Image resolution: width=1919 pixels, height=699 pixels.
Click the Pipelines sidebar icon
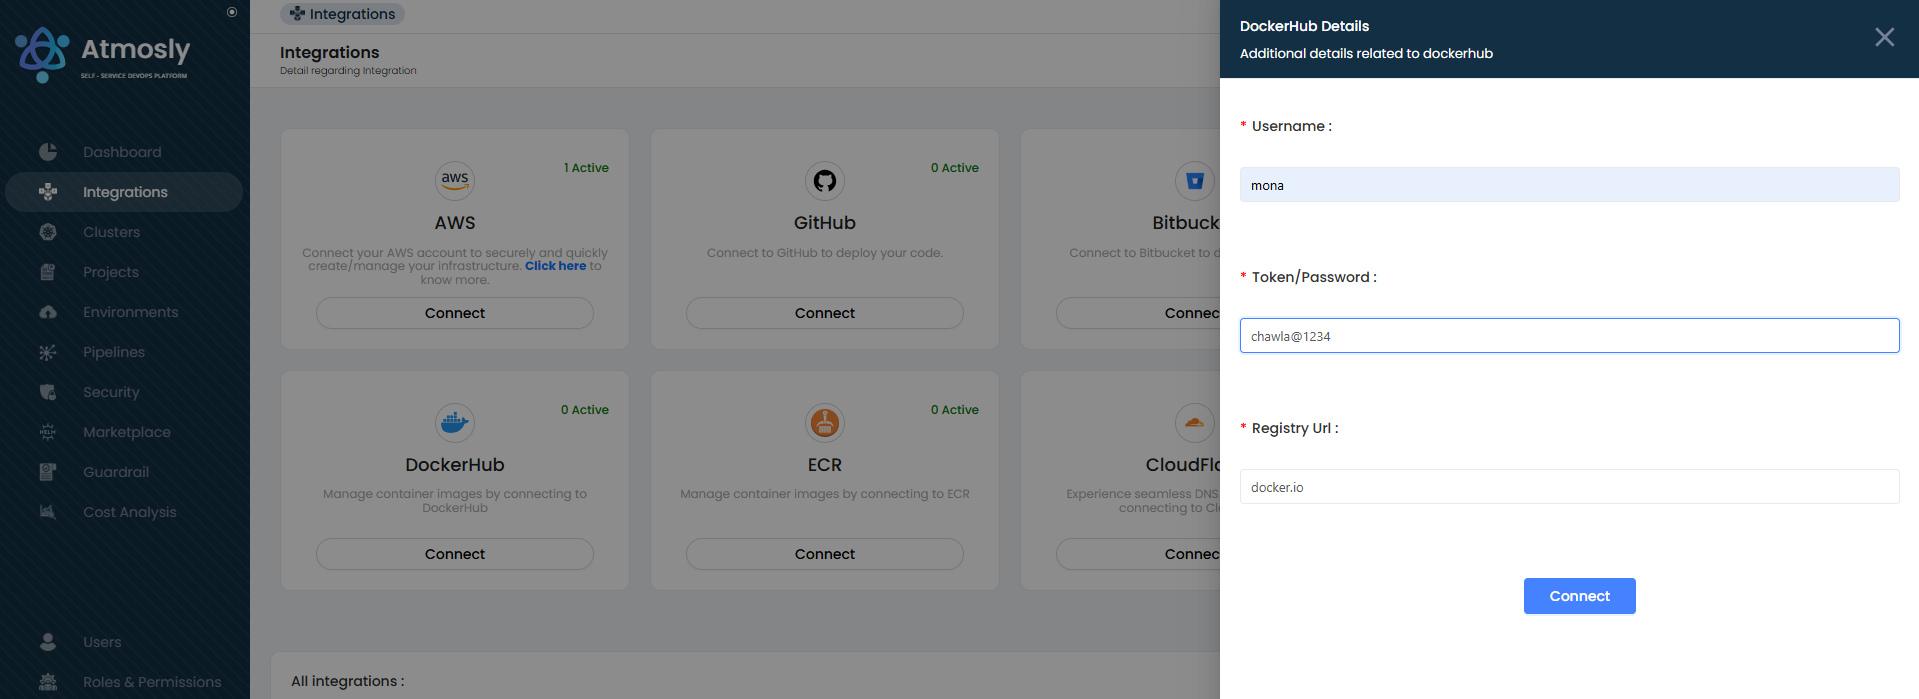tap(48, 352)
